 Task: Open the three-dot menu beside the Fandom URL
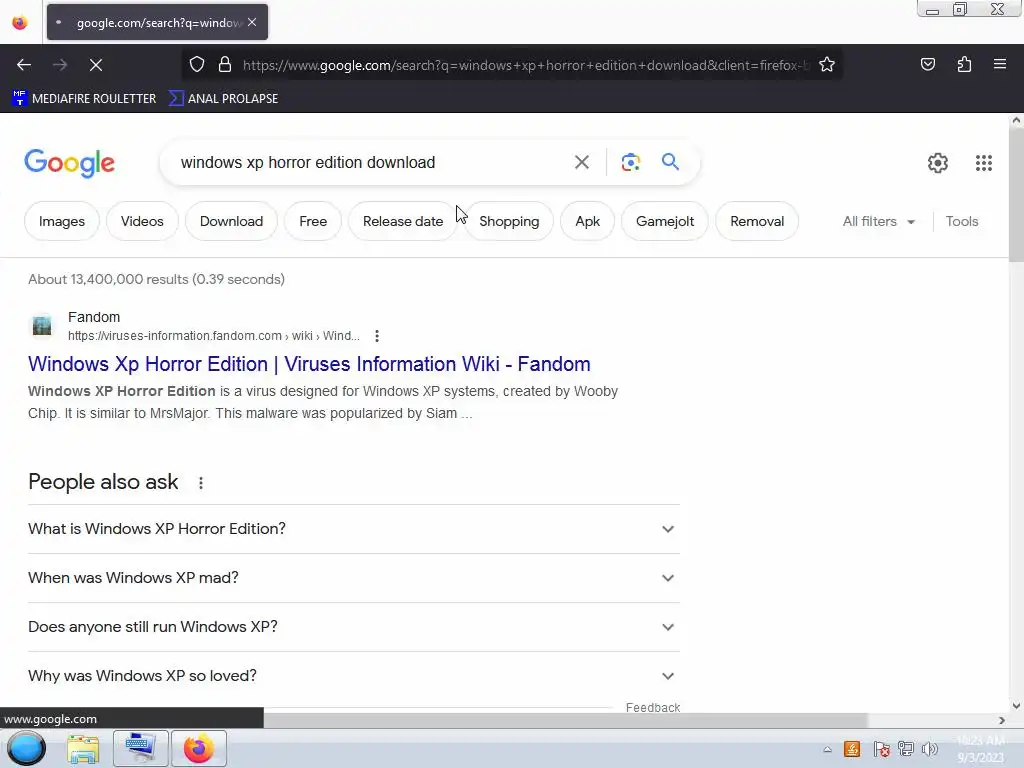(377, 336)
